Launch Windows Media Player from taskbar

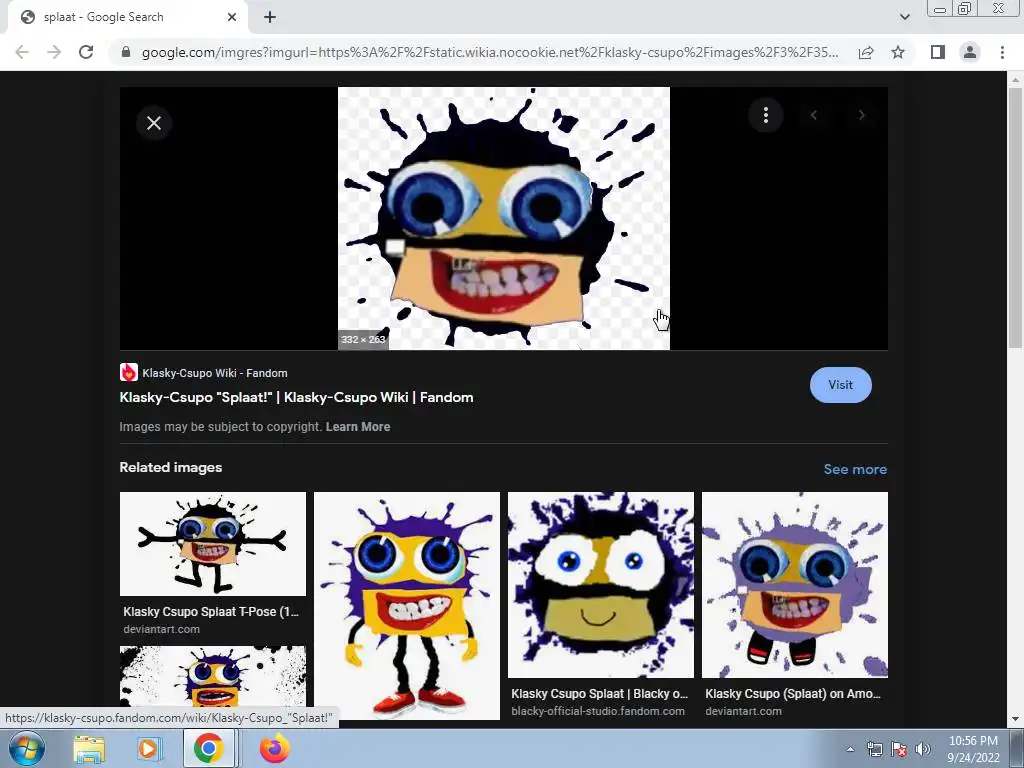148,749
